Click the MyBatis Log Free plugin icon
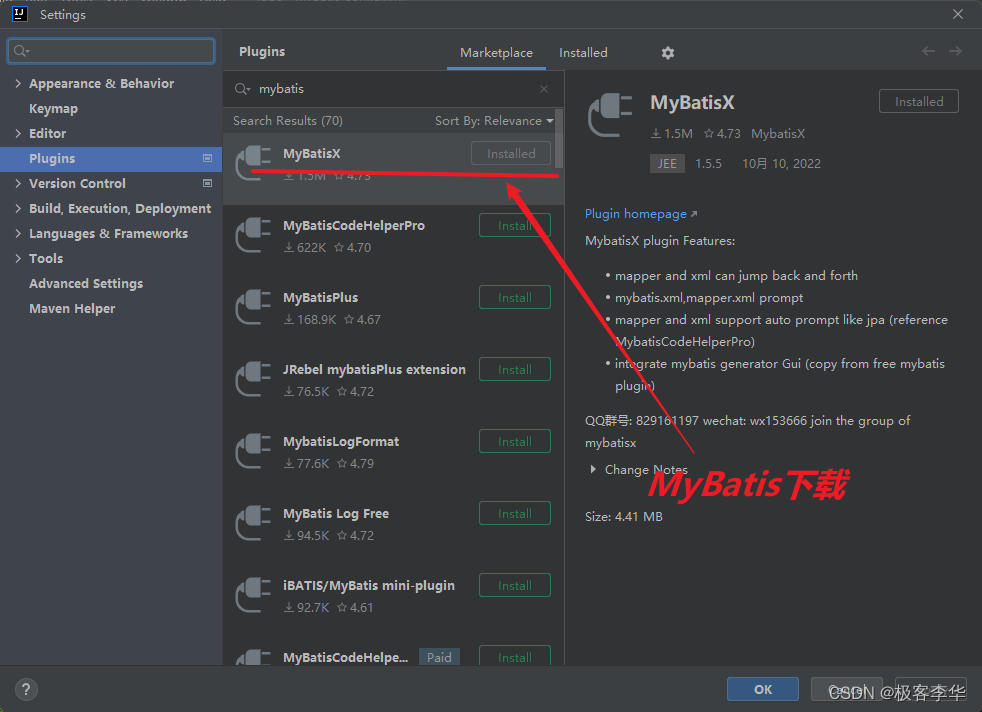This screenshot has width=982, height=712. pos(253,524)
